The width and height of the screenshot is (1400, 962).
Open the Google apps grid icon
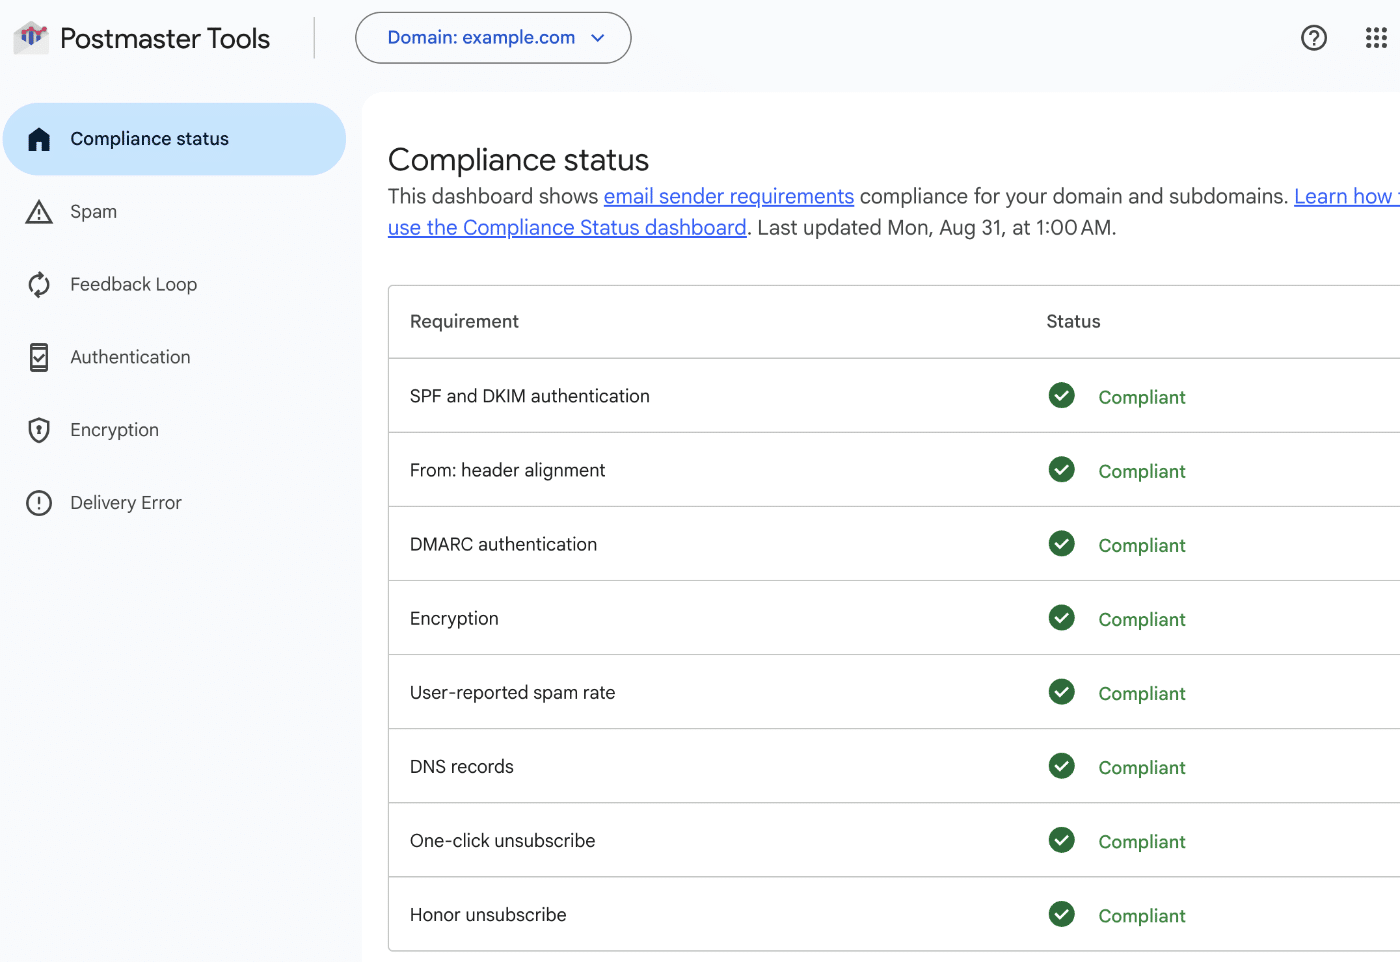click(x=1376, y=38)
